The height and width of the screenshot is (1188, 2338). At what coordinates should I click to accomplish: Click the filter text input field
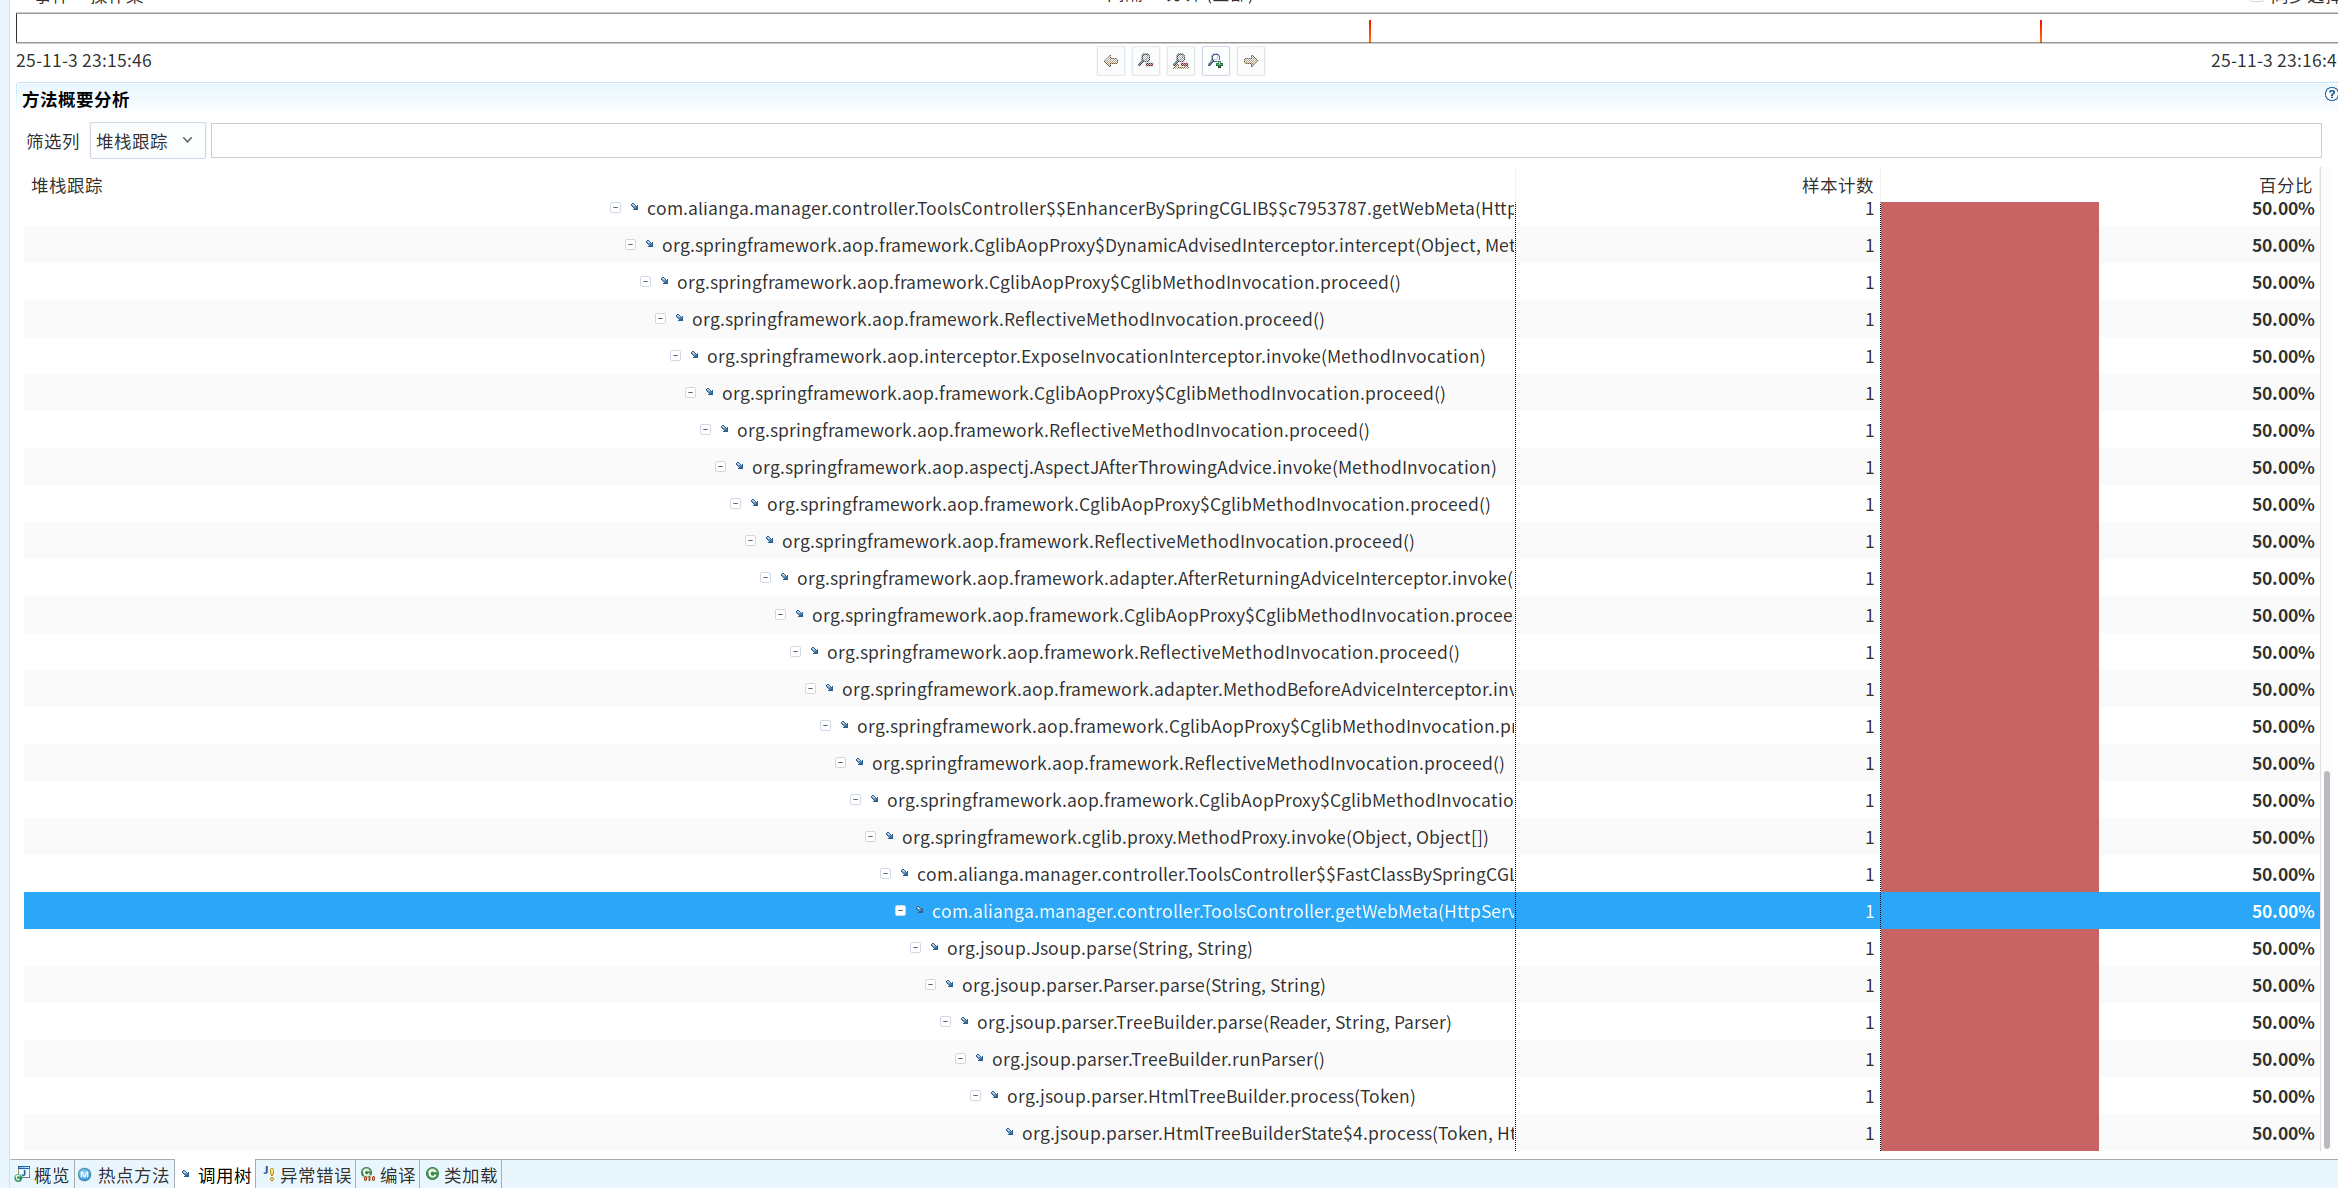click(x=1265, y=141)
